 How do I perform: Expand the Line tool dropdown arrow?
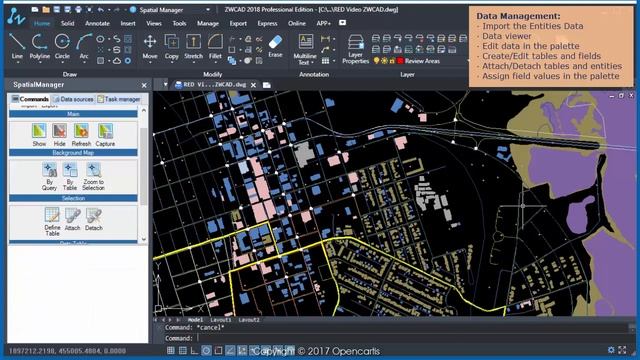18,62
